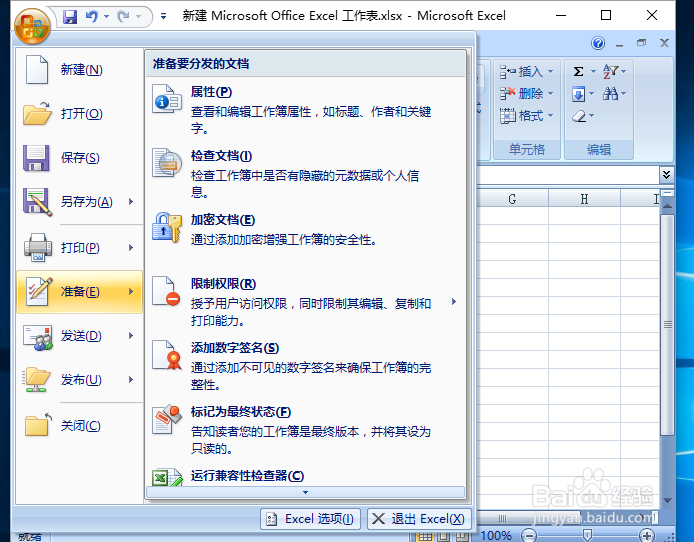Open the Delete (删除) dropdown arrow

click(551, 93)
